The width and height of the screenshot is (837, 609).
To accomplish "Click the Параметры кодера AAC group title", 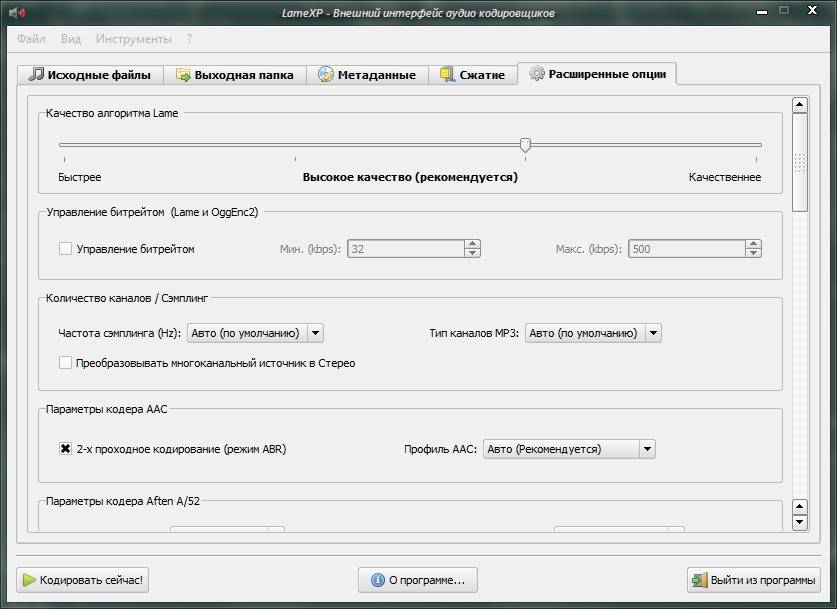I will (x=107, y=409).
